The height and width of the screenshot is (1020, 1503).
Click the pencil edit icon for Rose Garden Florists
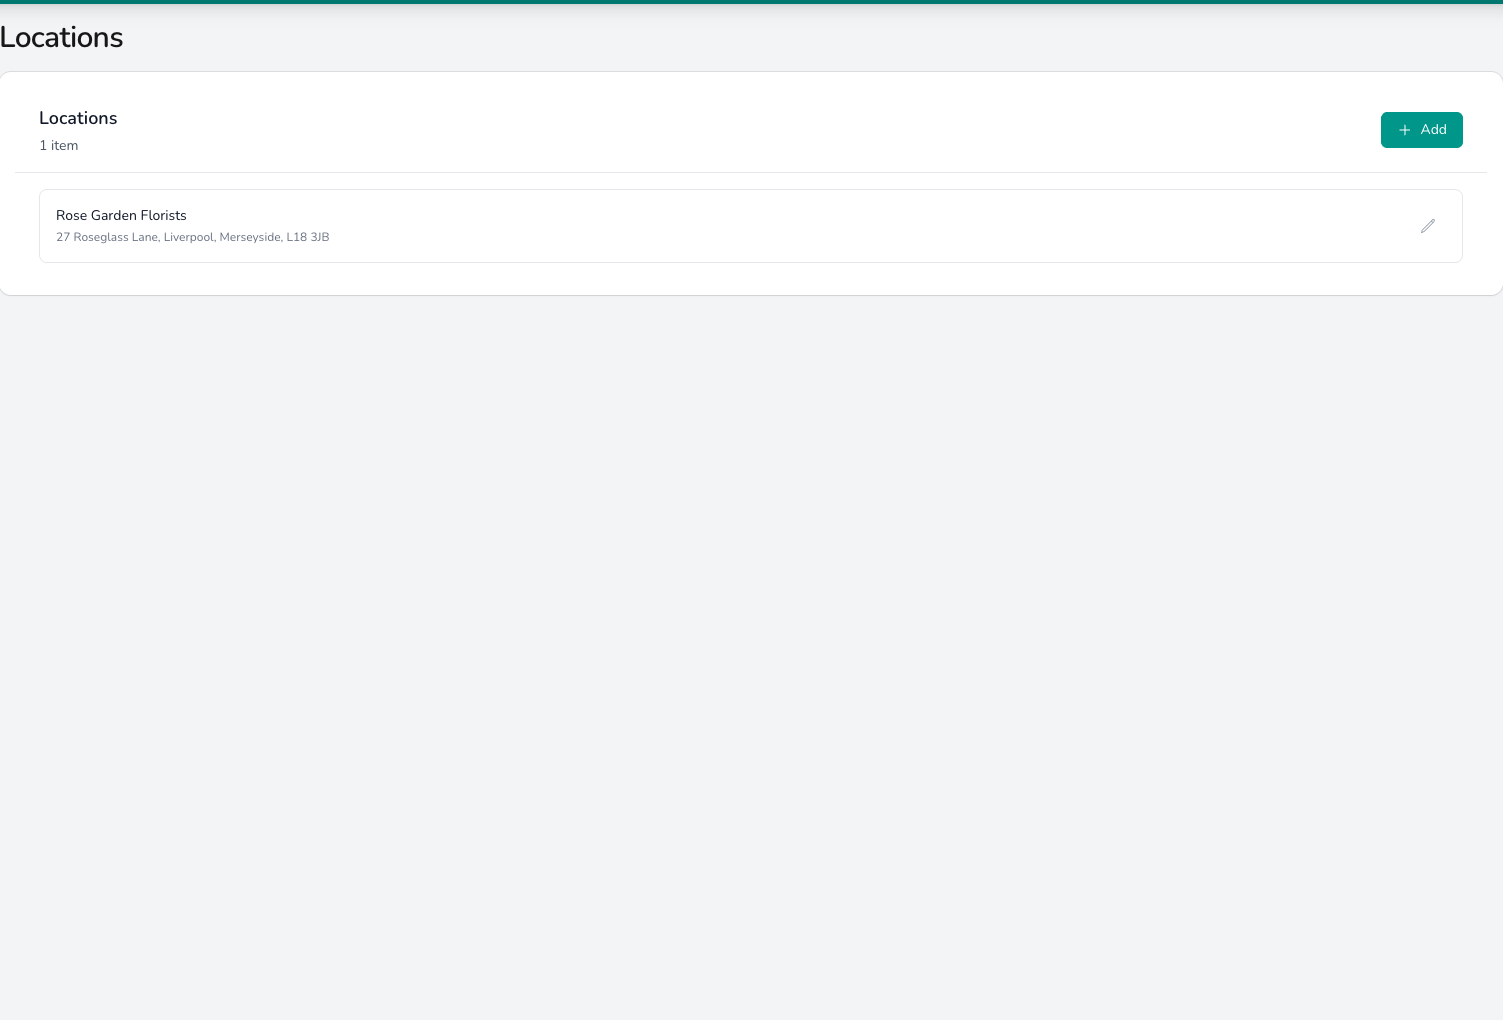tap(1428, 226)
